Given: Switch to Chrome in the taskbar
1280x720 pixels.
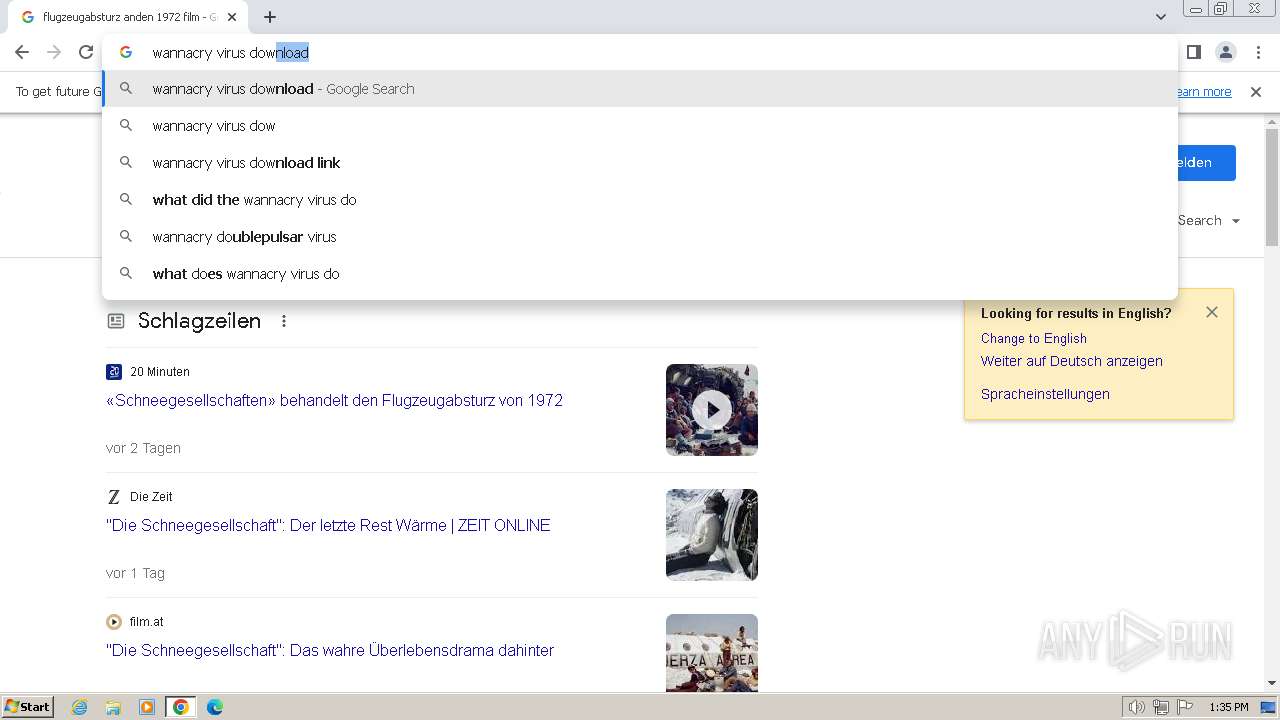Looking at the screenshot, I should [181, 707].
